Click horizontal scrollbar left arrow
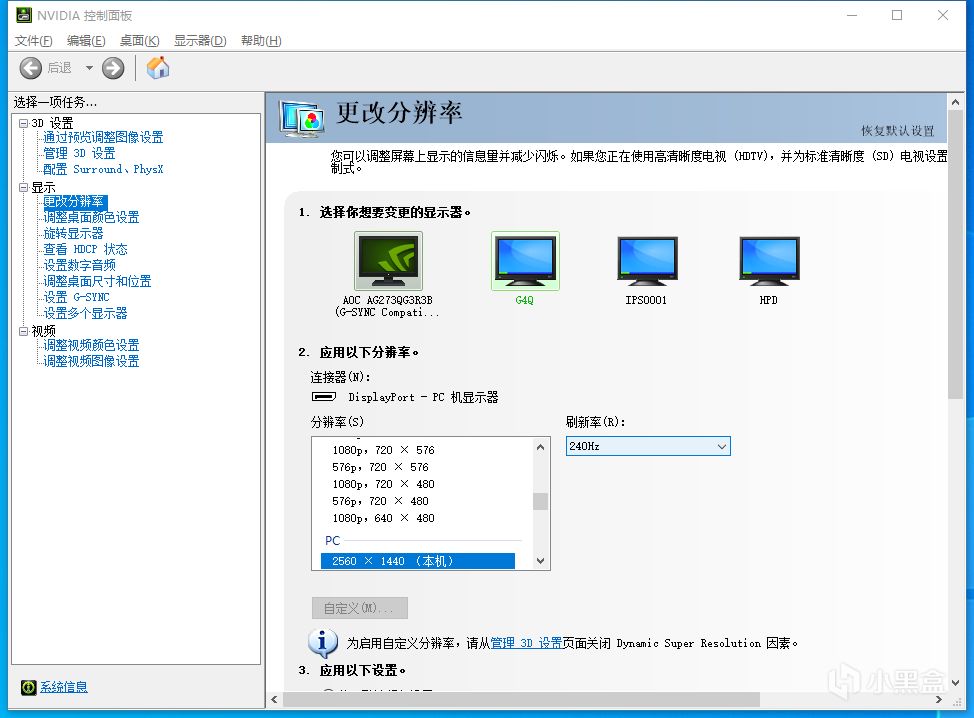 tap(274, 700)
